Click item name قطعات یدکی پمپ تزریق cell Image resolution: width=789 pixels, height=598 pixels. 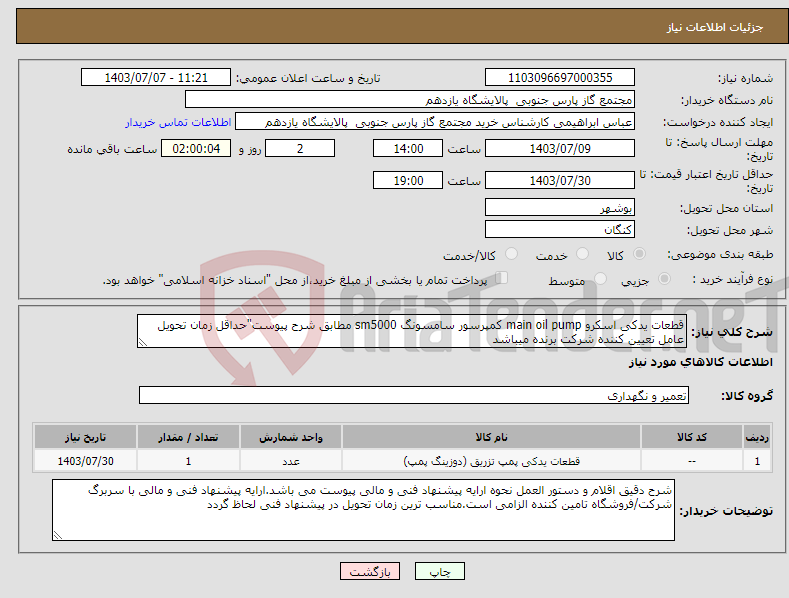click(492, 461)
